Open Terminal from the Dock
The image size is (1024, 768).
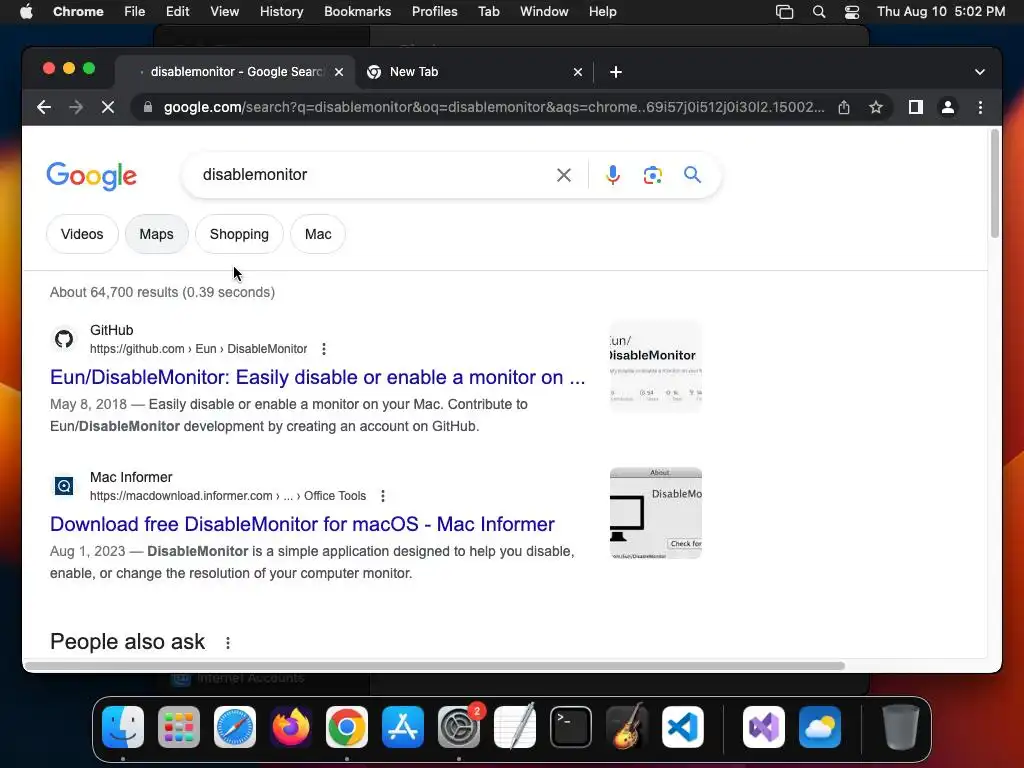[571, 727]
